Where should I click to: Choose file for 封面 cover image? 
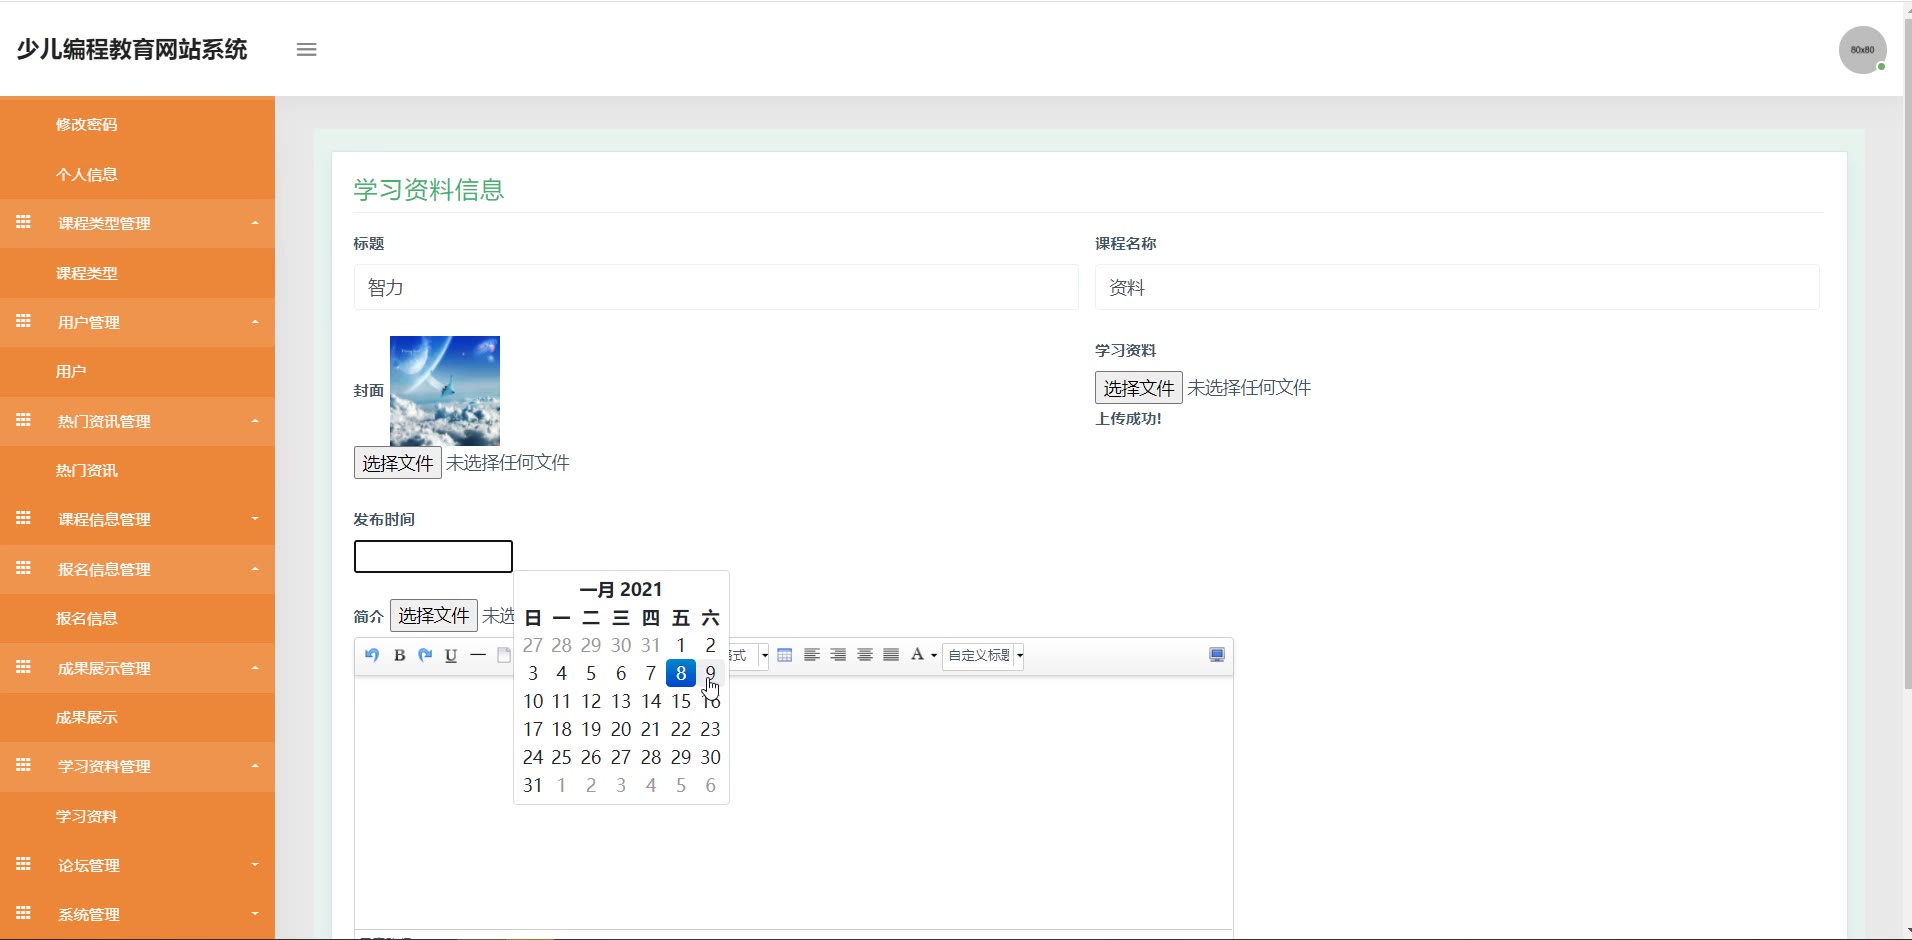tap(397, 463)
